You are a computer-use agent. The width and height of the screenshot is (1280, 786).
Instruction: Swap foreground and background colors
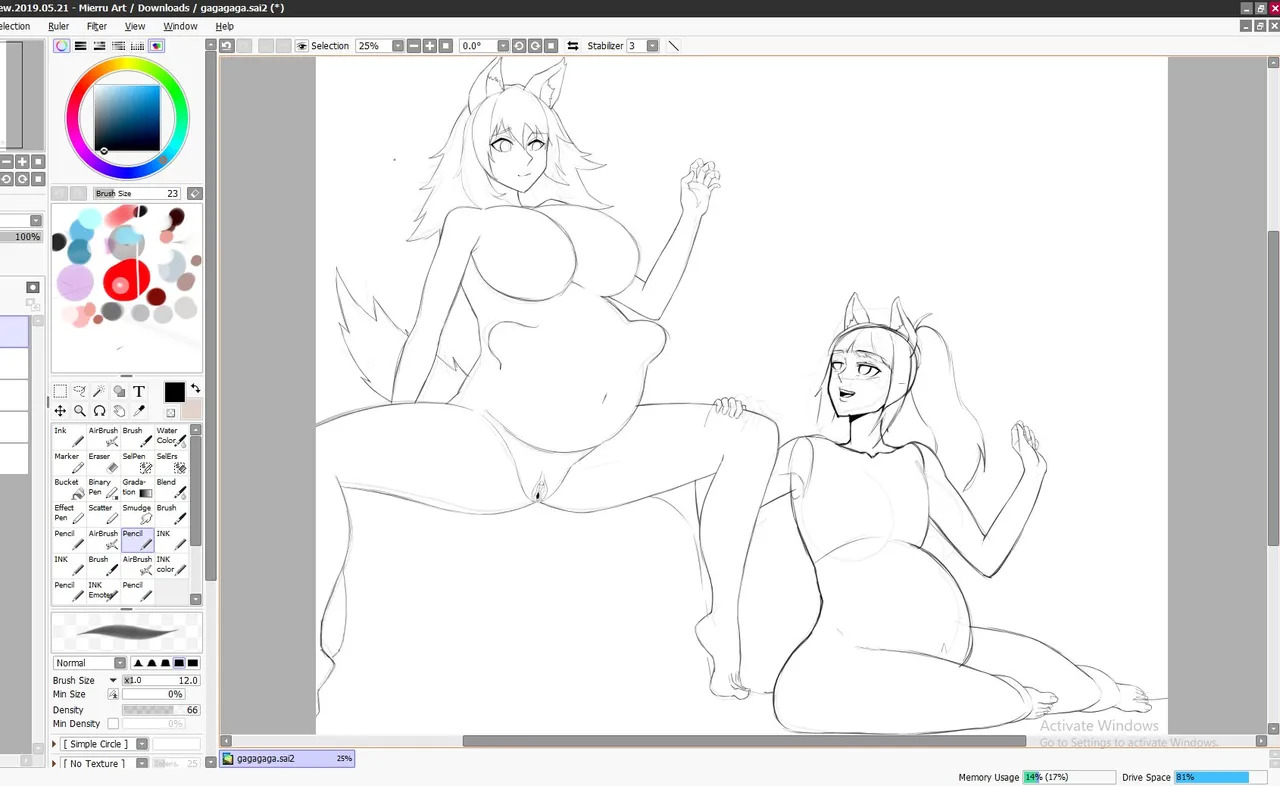coord(195,388)
